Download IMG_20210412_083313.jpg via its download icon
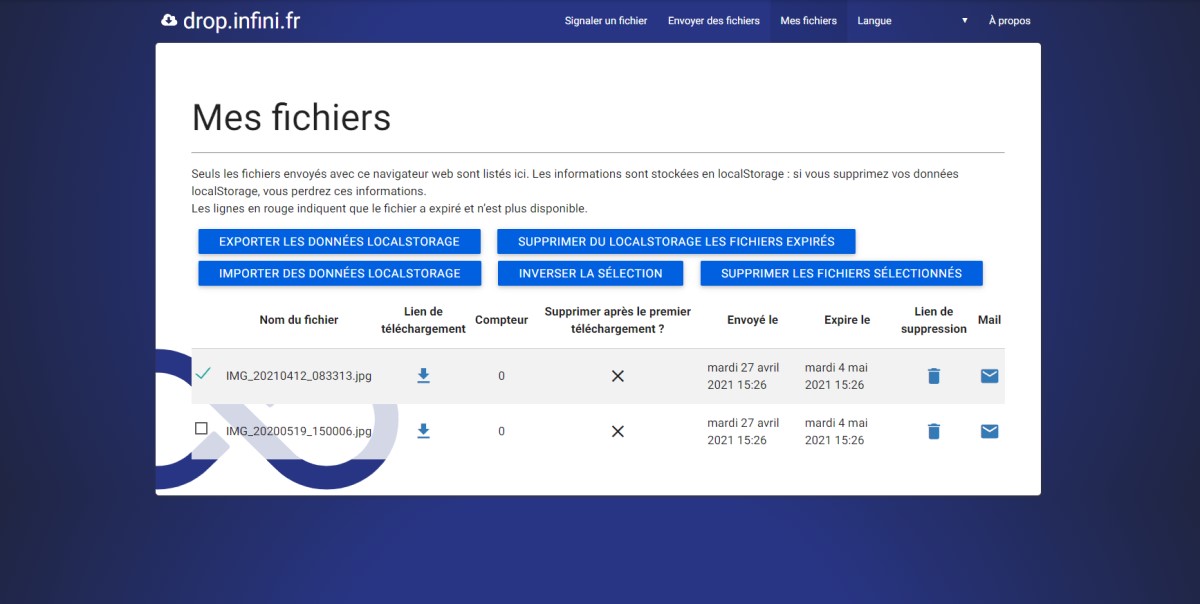 tap(423, 376)
